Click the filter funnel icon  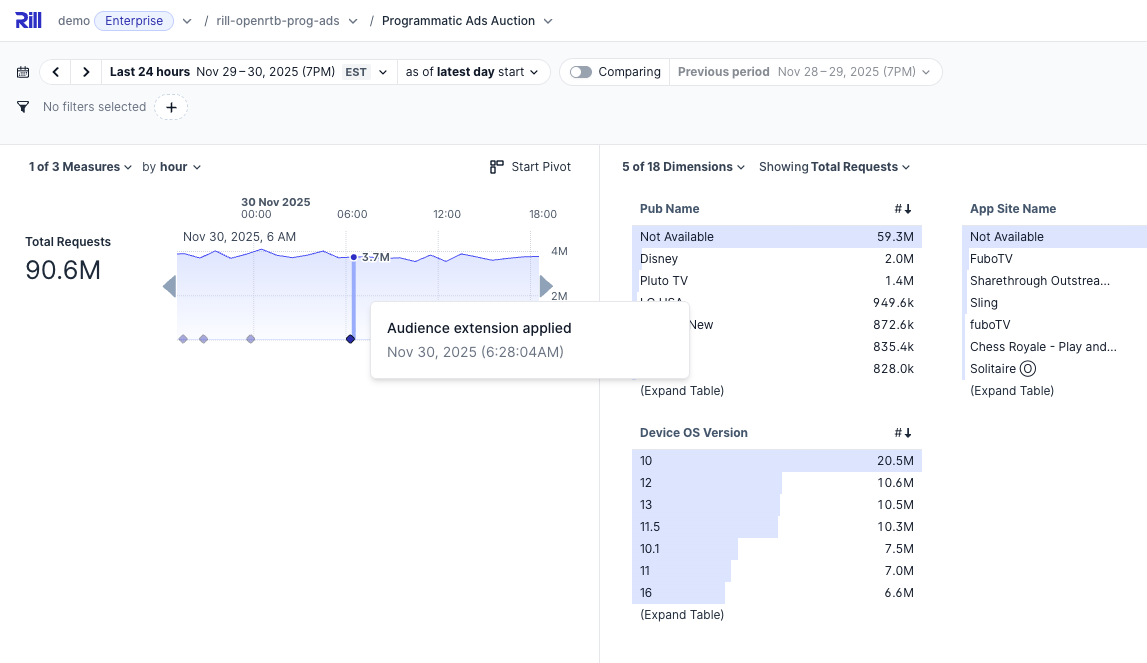tap(23, 107)
